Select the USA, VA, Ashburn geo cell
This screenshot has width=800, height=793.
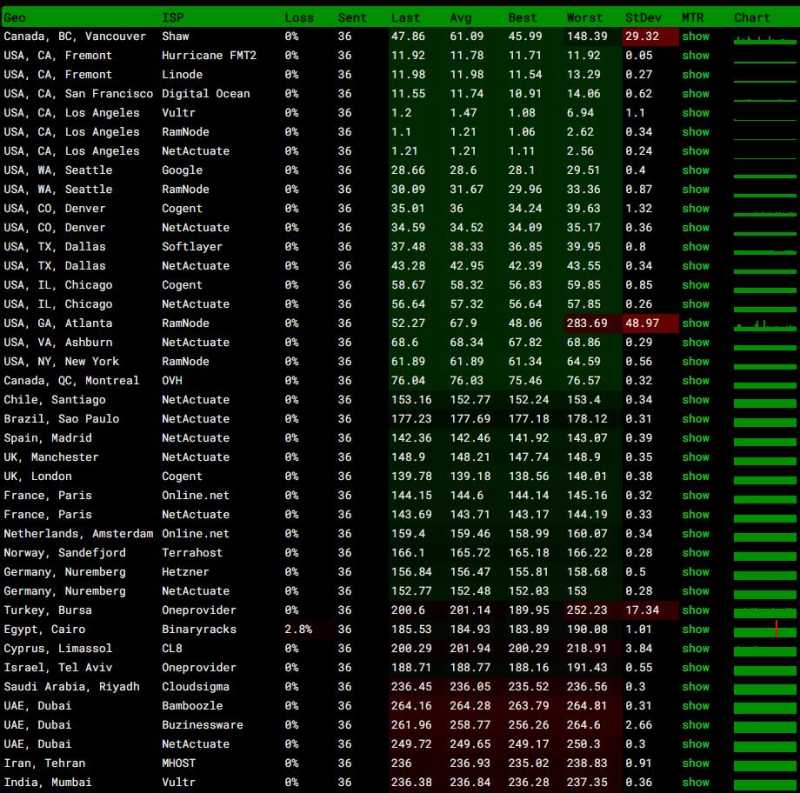pyautogui.click(x=58, y=342)
